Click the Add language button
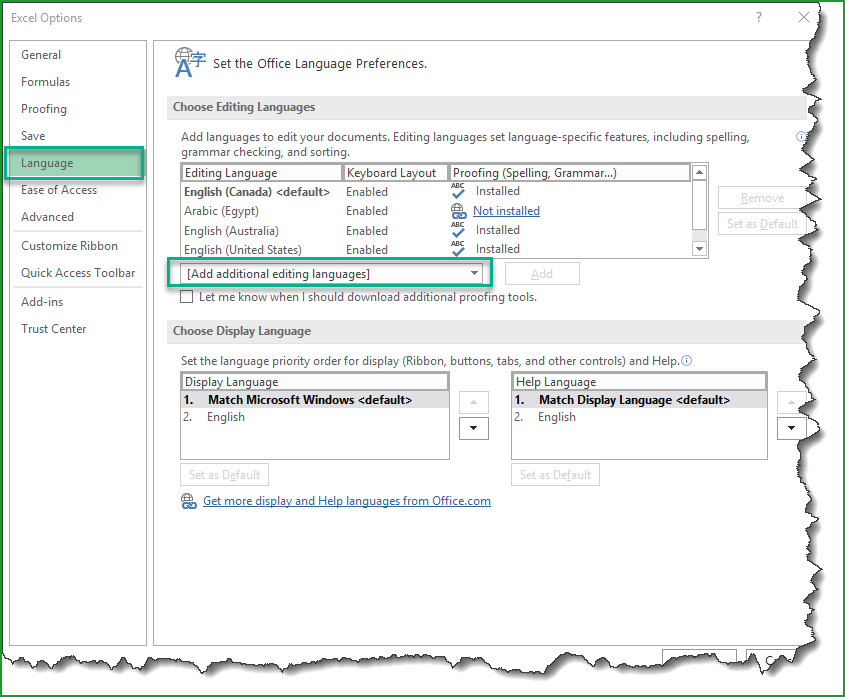Image resolution: width=845 pixels, height=697 pixels. pos(542,274)
